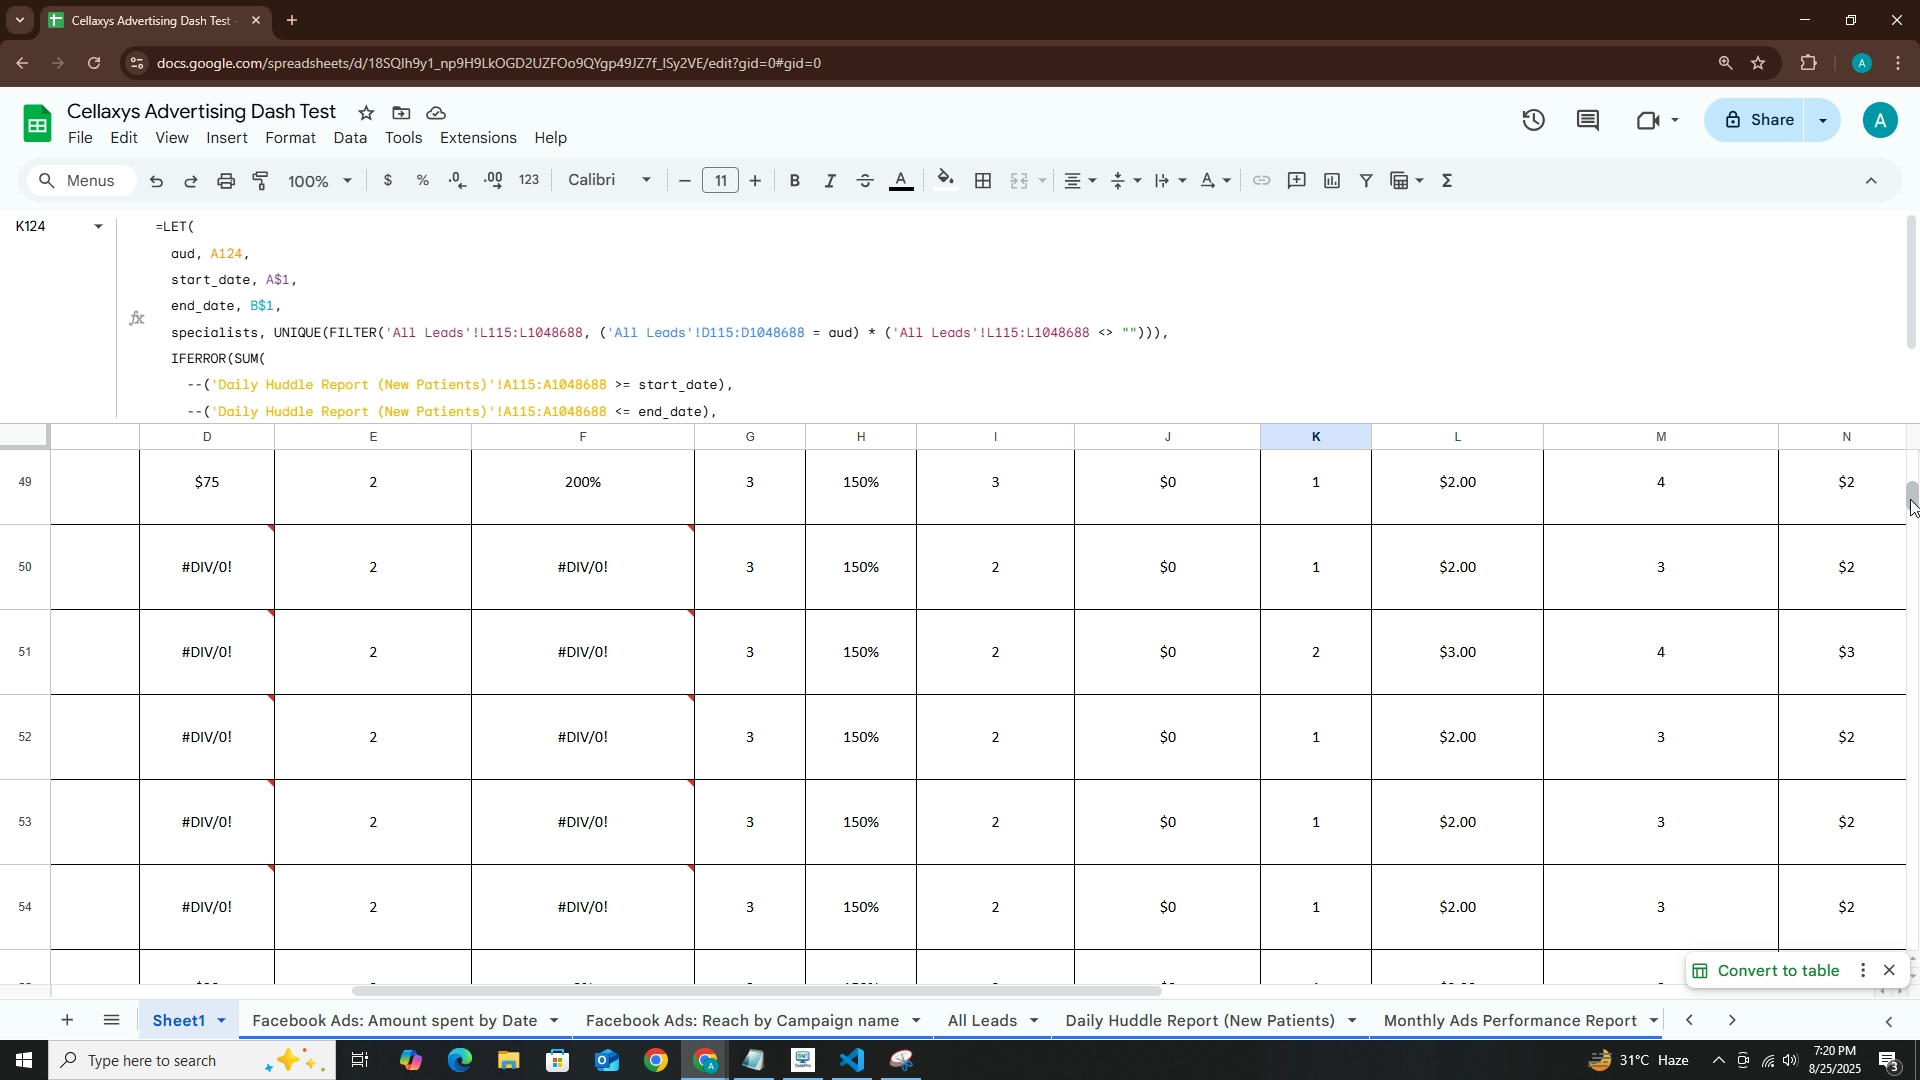Toggle italic formatting
Viewport: 1920px width, 1080px height.
pyautogui.click(x=830, y=181)
